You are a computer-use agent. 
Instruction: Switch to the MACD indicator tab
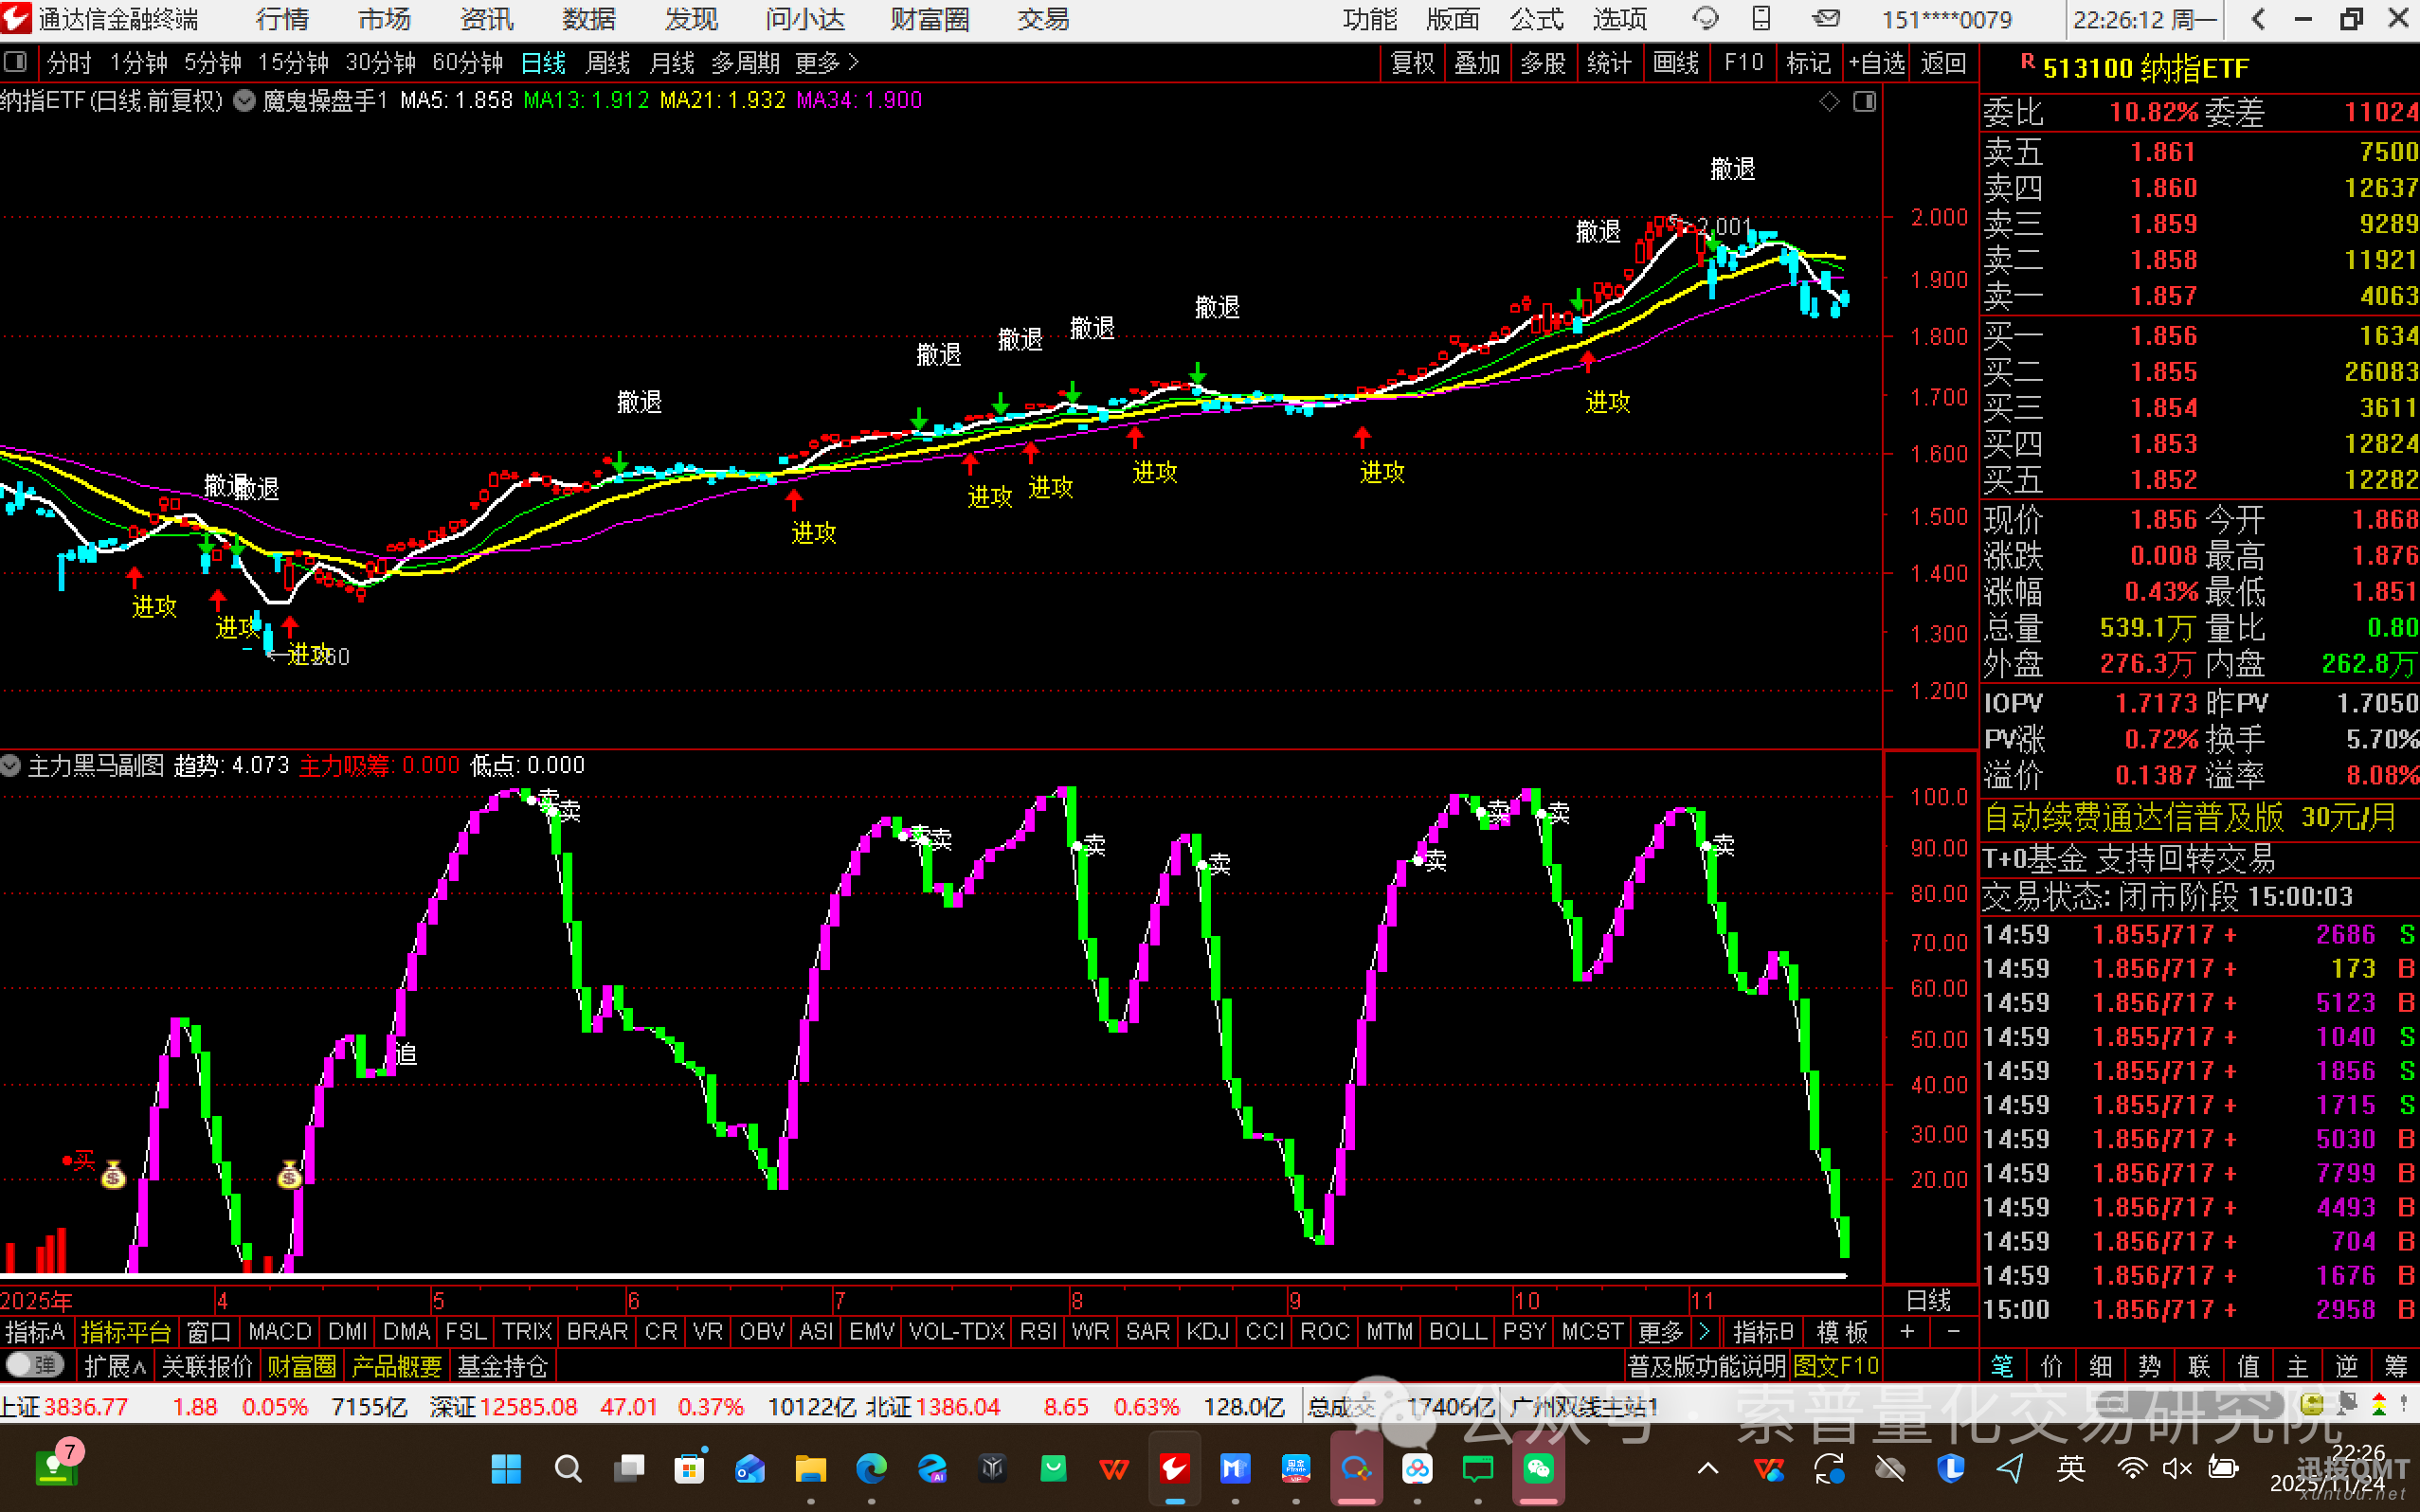[280, 1332]
